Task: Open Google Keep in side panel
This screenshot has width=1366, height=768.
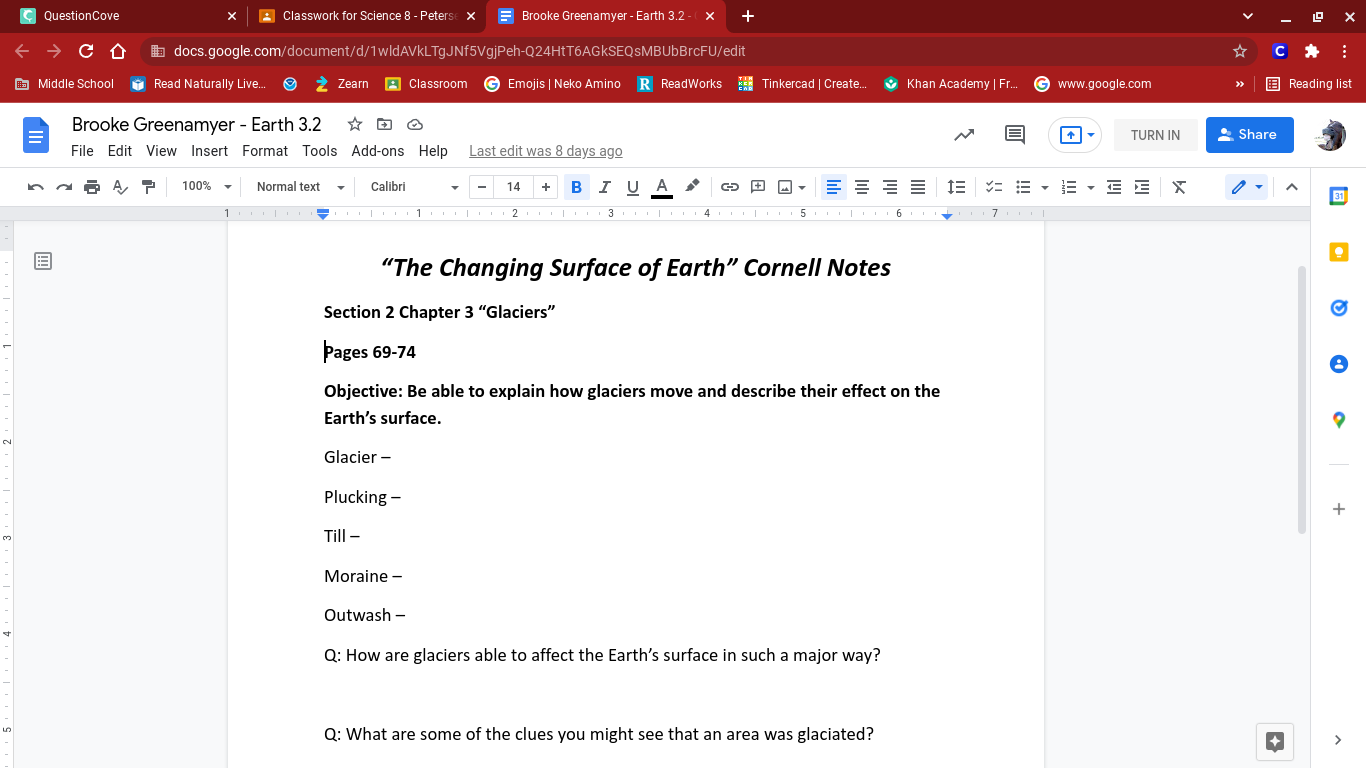Action: 1339,253
